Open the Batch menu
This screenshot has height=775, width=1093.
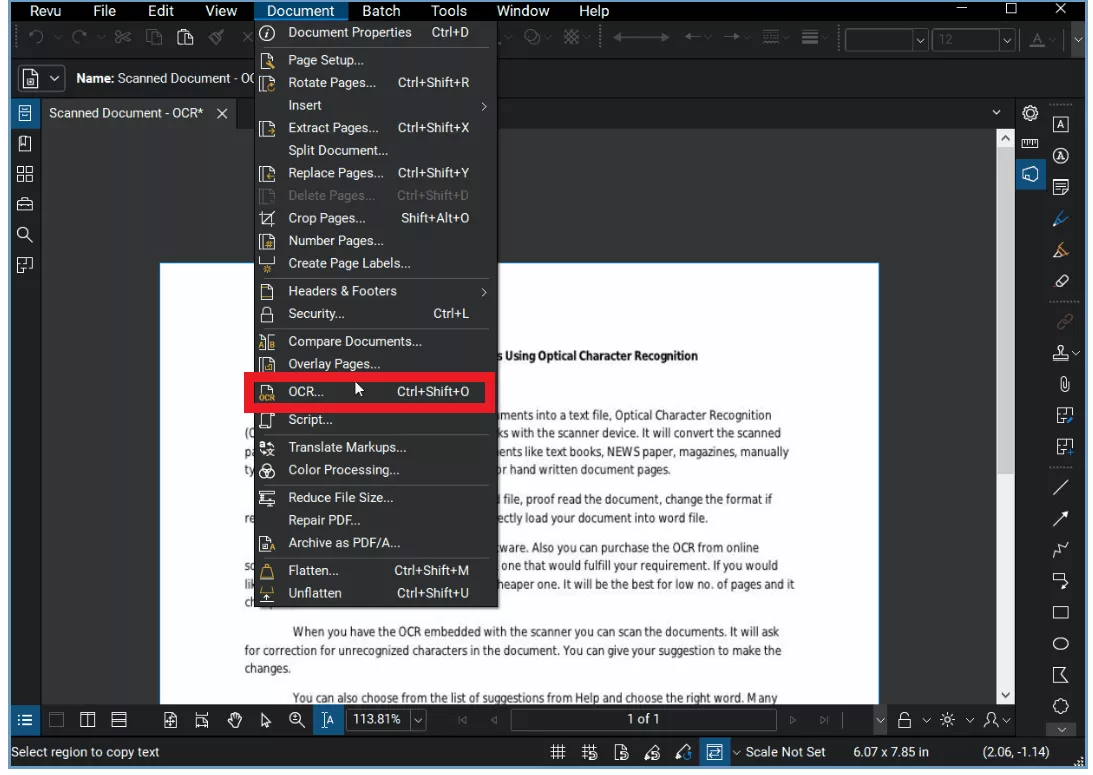[380, 11]
